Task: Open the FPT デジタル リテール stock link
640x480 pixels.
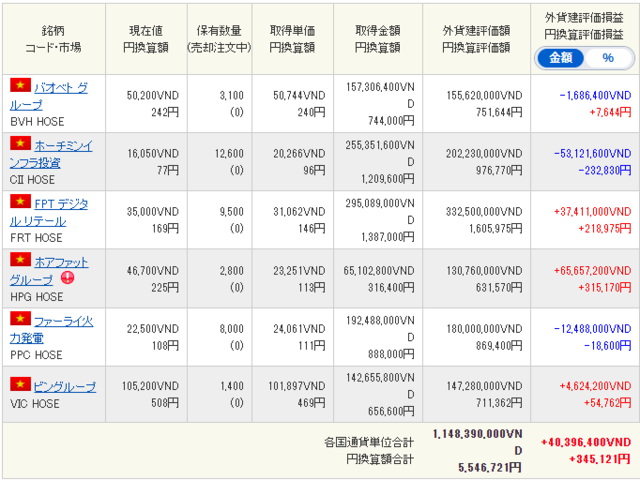Action: 49,212
